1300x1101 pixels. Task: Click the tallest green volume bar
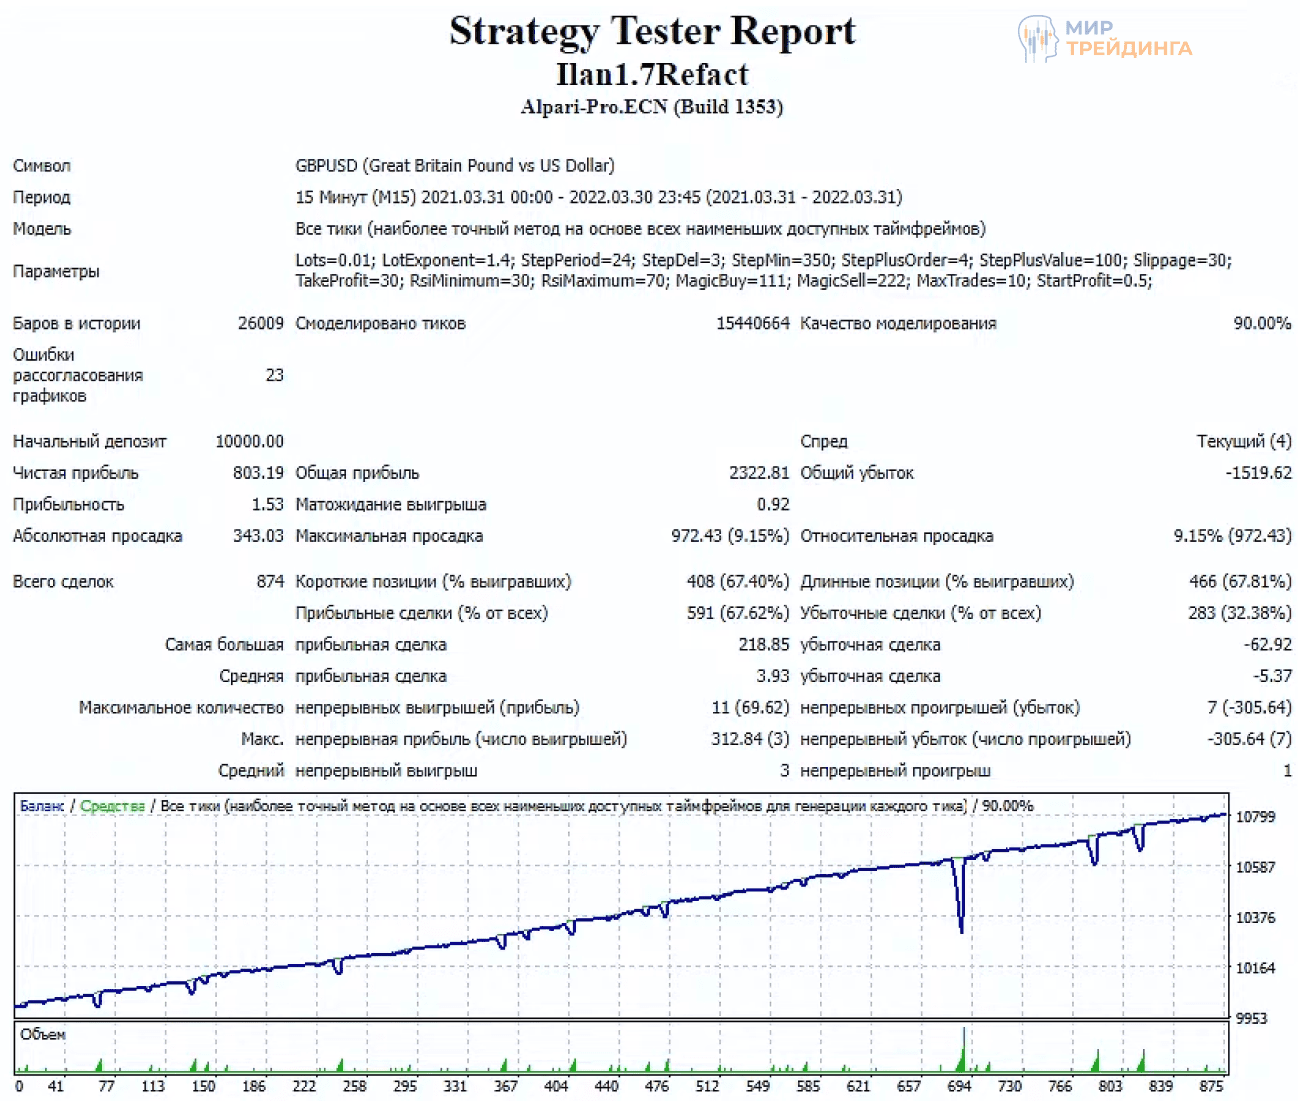964,1050
